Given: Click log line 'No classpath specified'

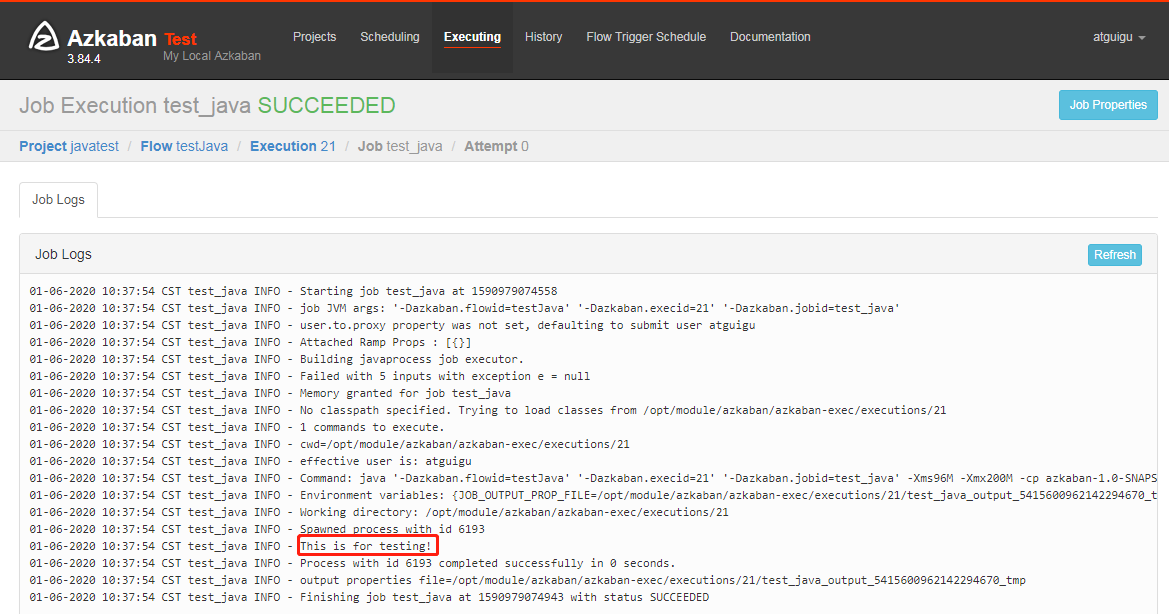Looking at the screenshot, I should (488, 411).
